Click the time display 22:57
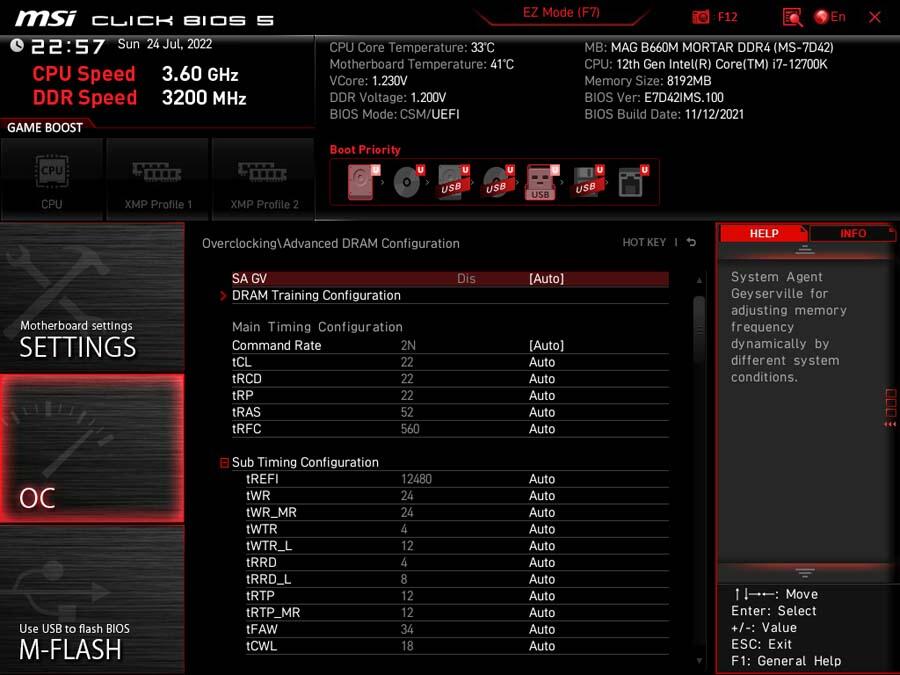The image size is (900, 675). tap(68, 46)
